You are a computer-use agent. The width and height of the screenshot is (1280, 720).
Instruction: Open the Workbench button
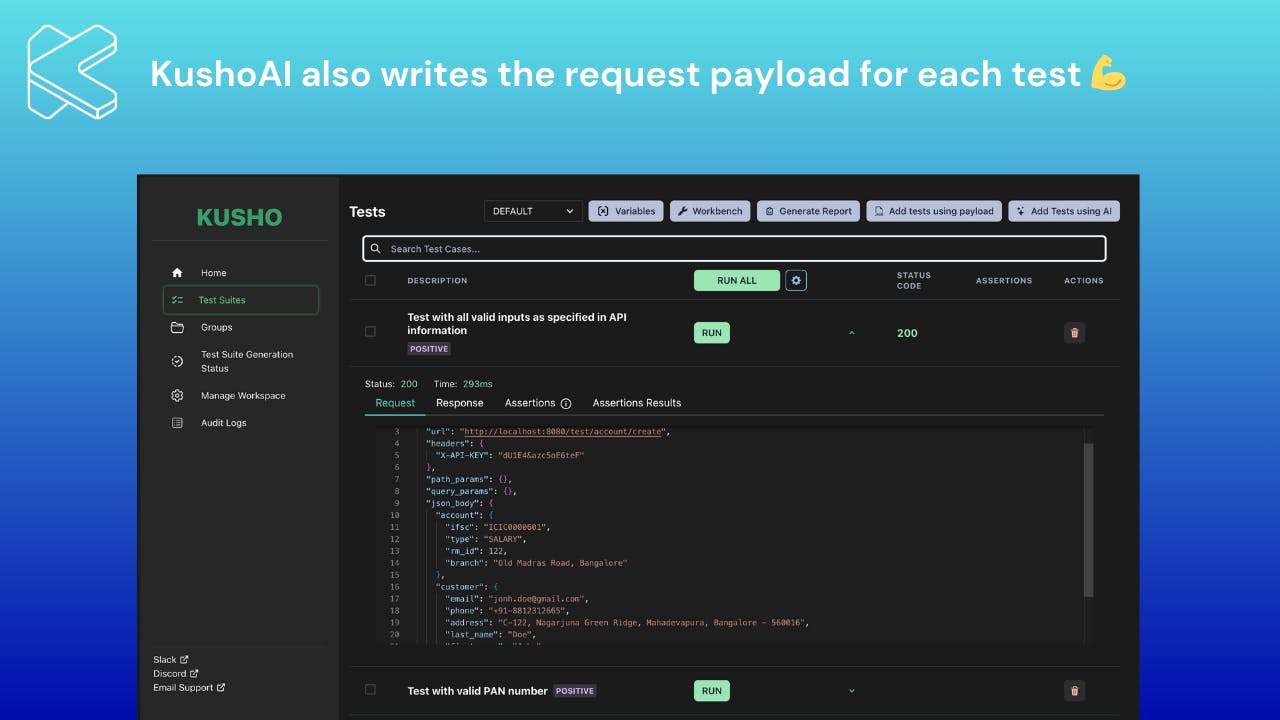pos(710,211)
